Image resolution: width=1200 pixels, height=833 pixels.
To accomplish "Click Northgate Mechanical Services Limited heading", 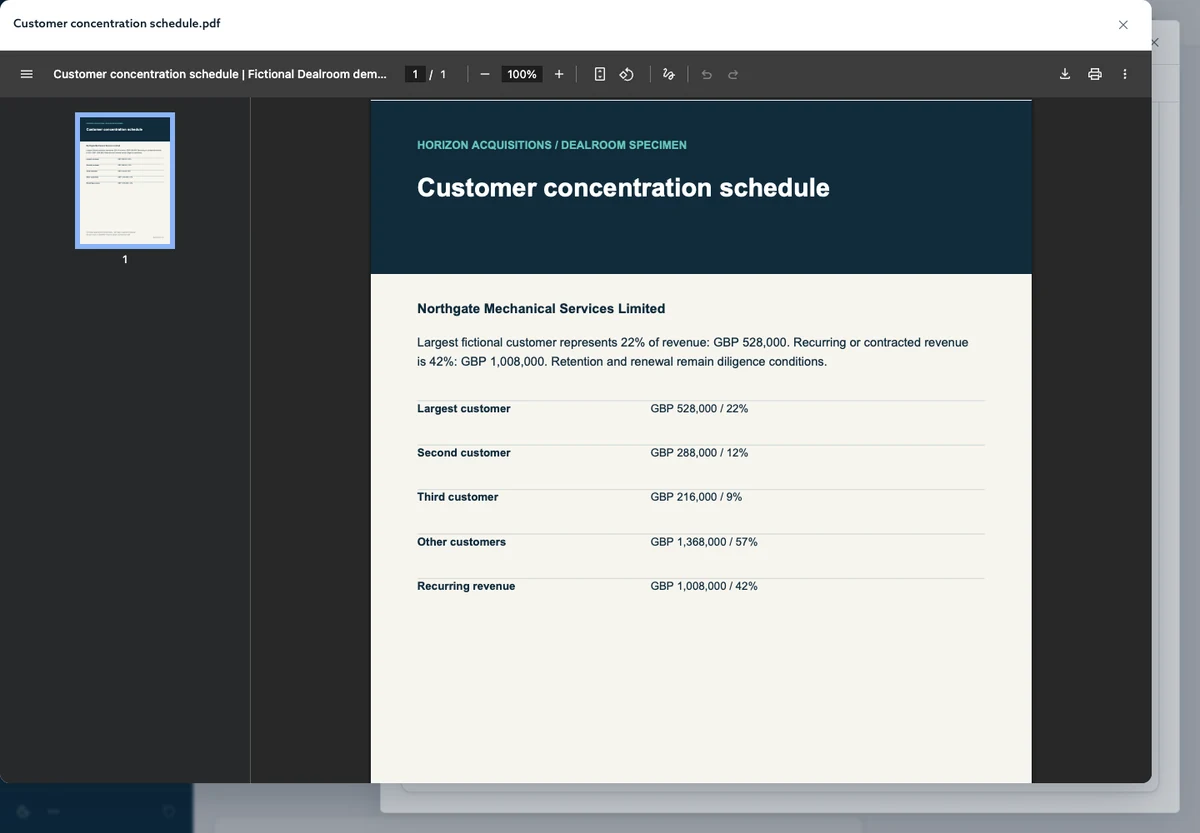I will [541, 309].
